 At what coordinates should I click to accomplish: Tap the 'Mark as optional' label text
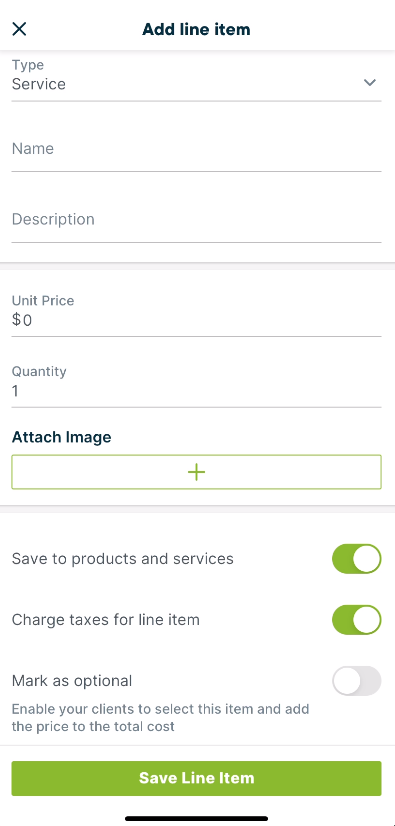pos(72,681)
